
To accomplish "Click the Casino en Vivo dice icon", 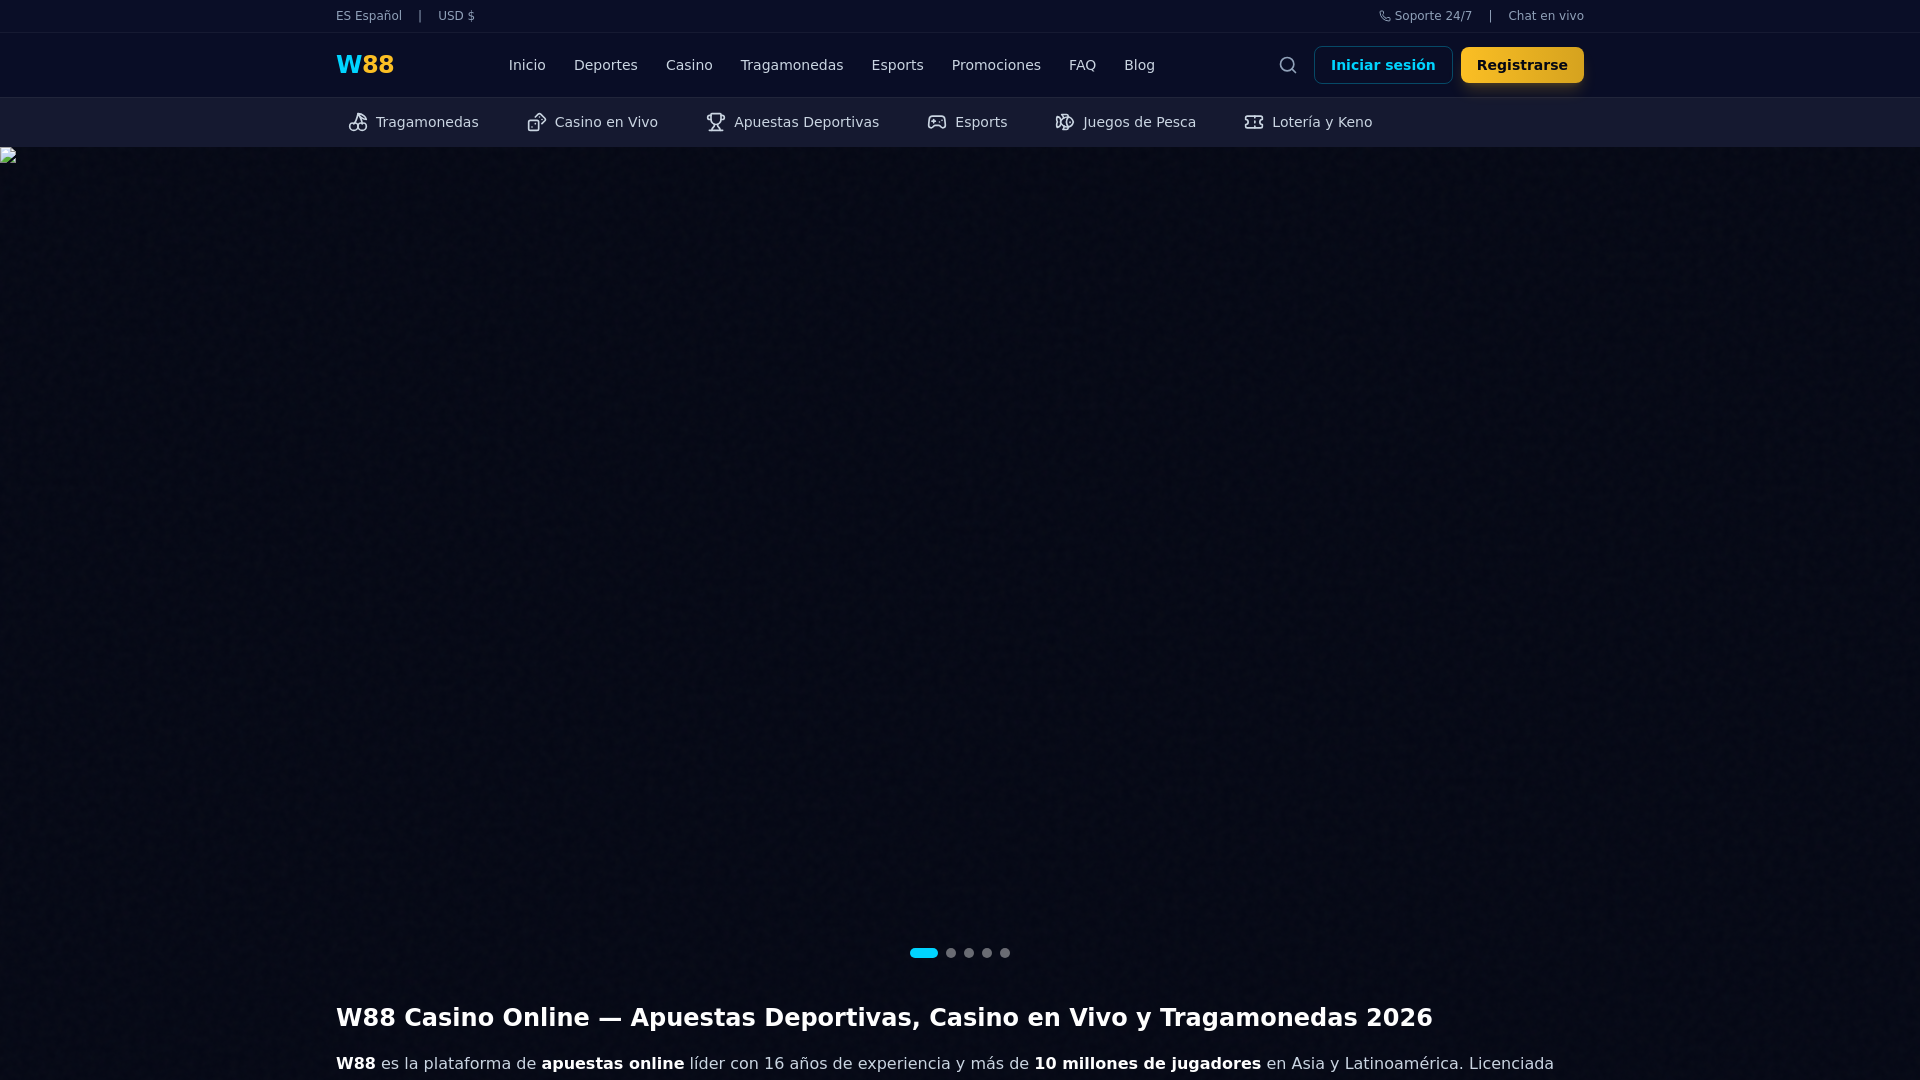I will coord(537,122).
